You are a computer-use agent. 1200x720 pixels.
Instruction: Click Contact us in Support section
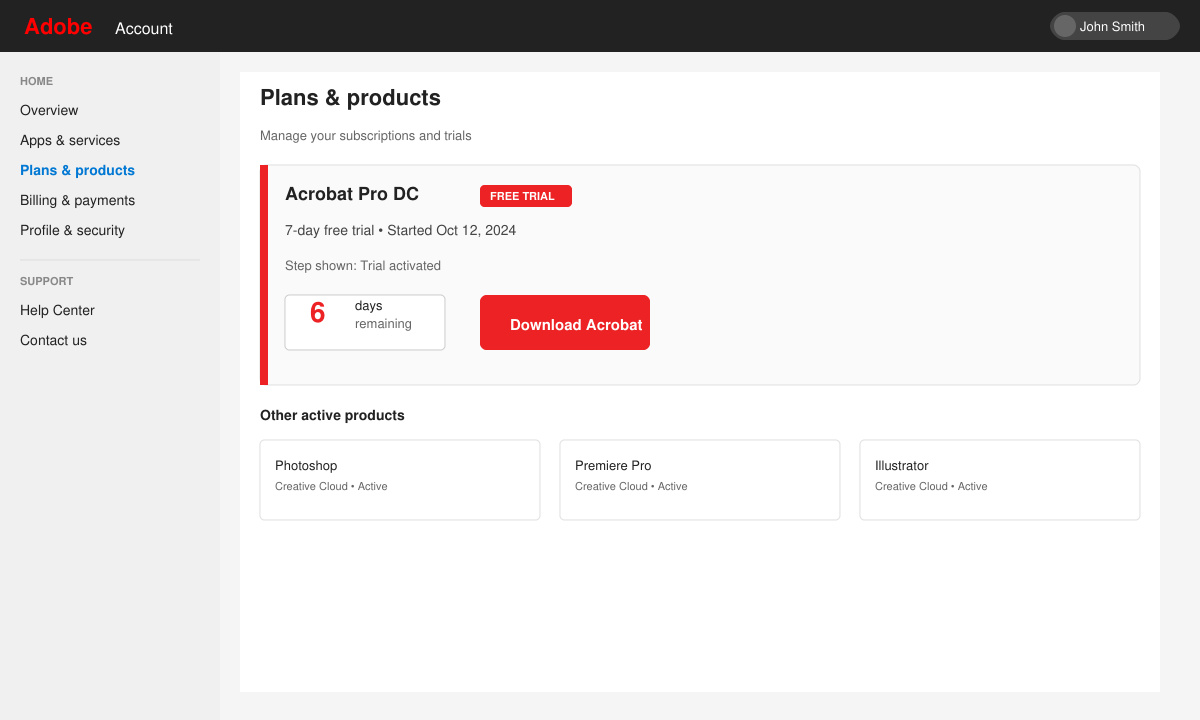[x=53, y=340]
